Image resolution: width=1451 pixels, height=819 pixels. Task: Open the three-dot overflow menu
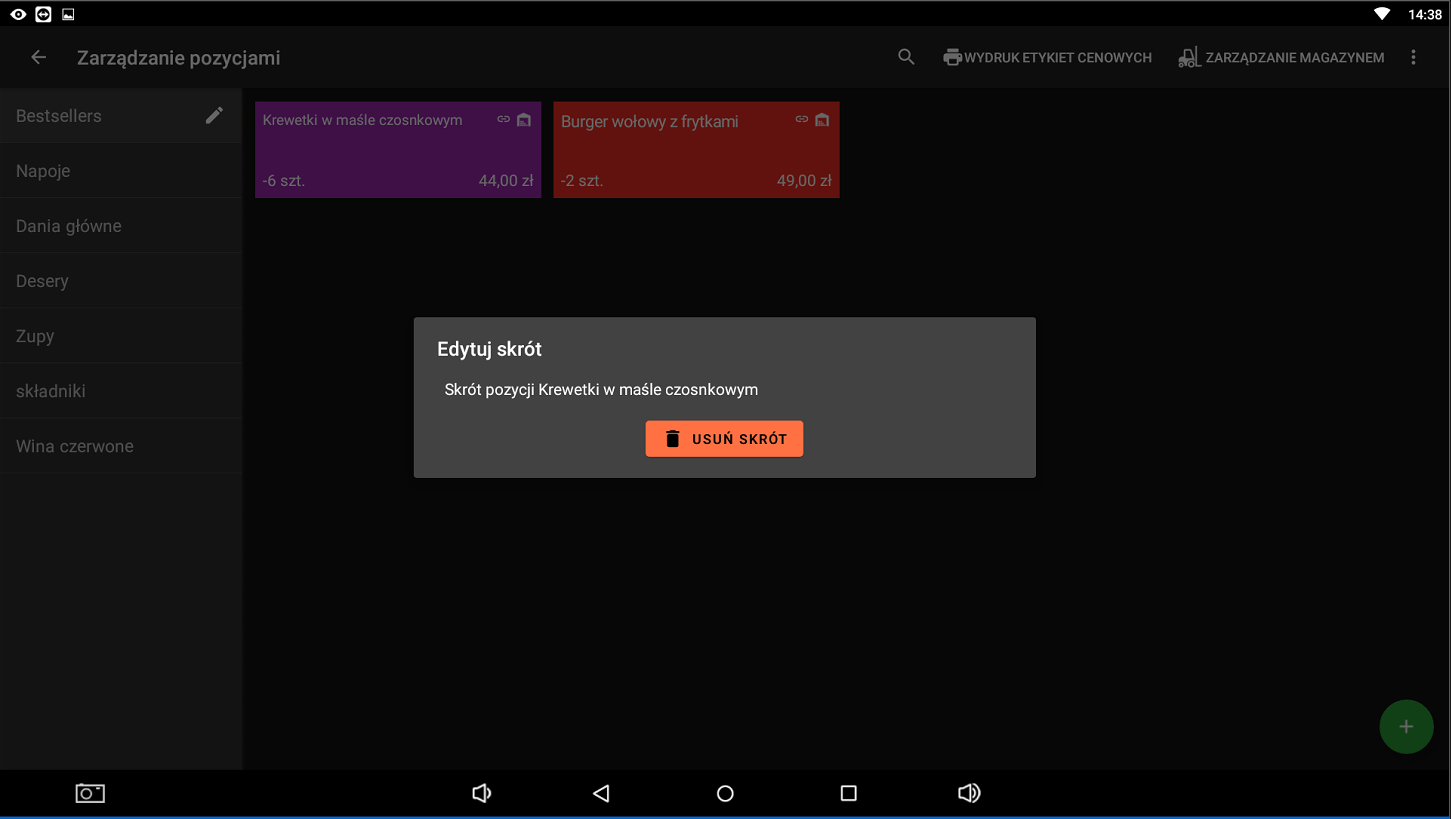click(x=1413, y=57)
